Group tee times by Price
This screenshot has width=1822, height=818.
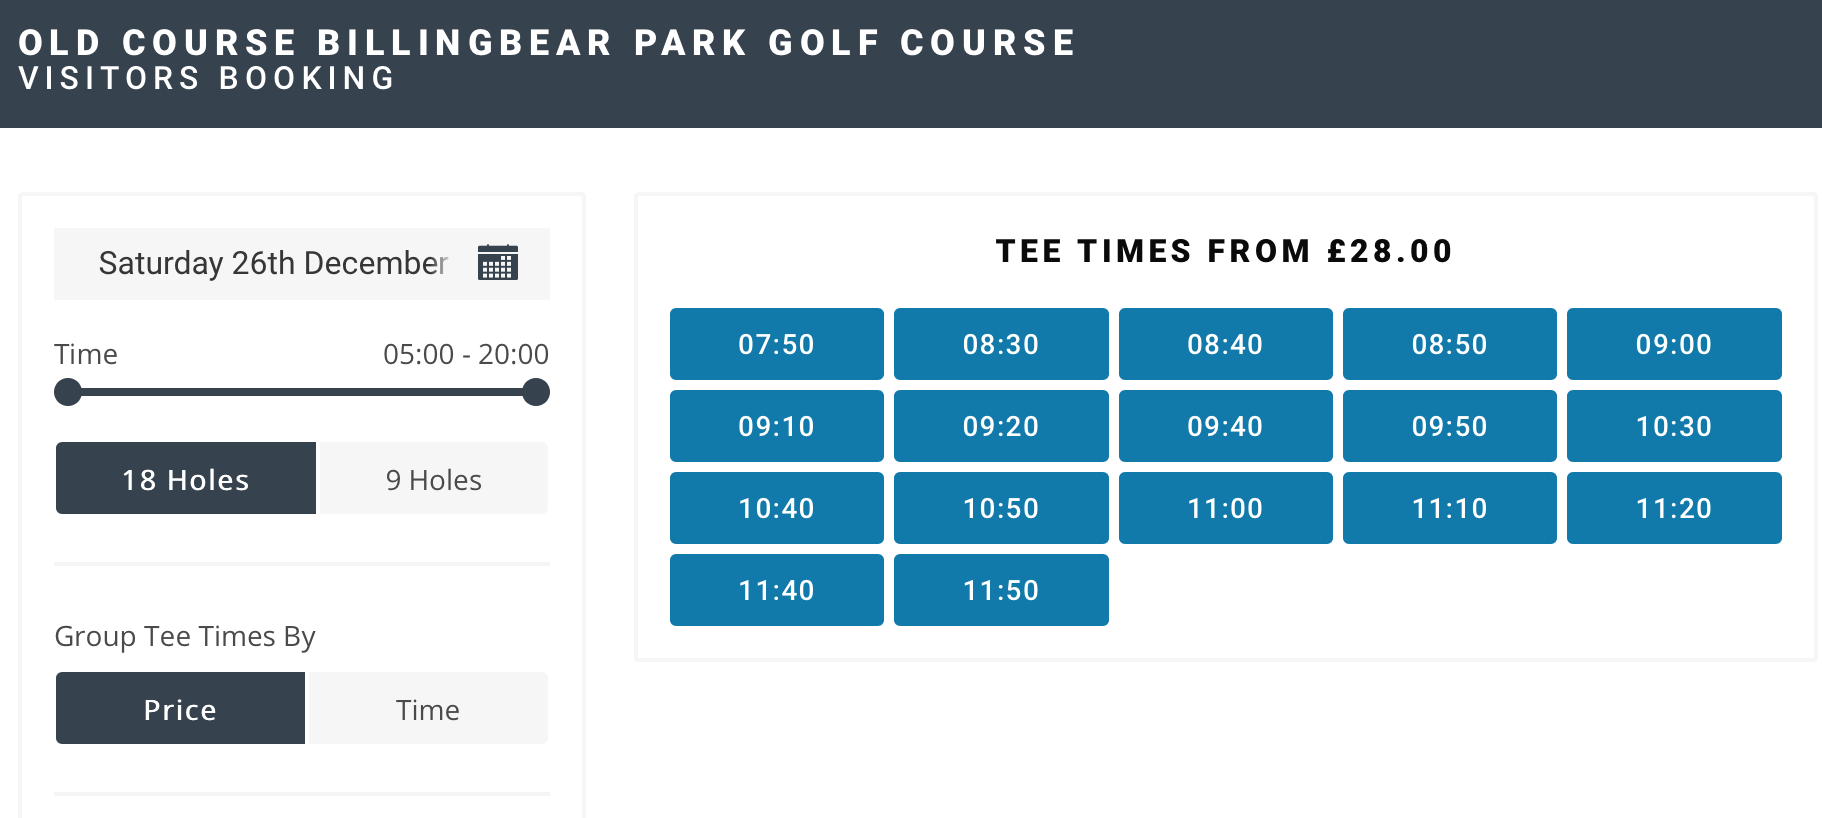click(180, 709)
